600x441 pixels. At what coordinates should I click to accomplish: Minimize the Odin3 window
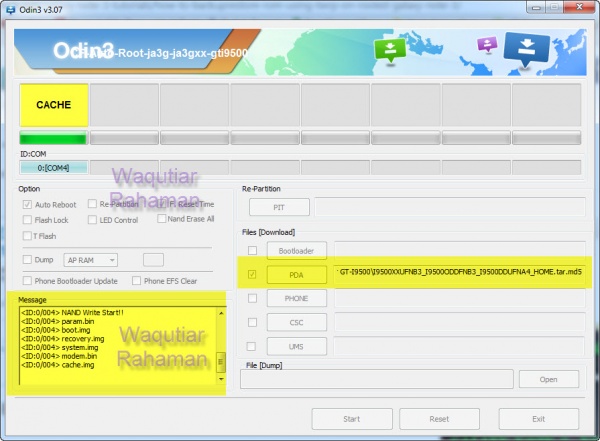(536, 7)
